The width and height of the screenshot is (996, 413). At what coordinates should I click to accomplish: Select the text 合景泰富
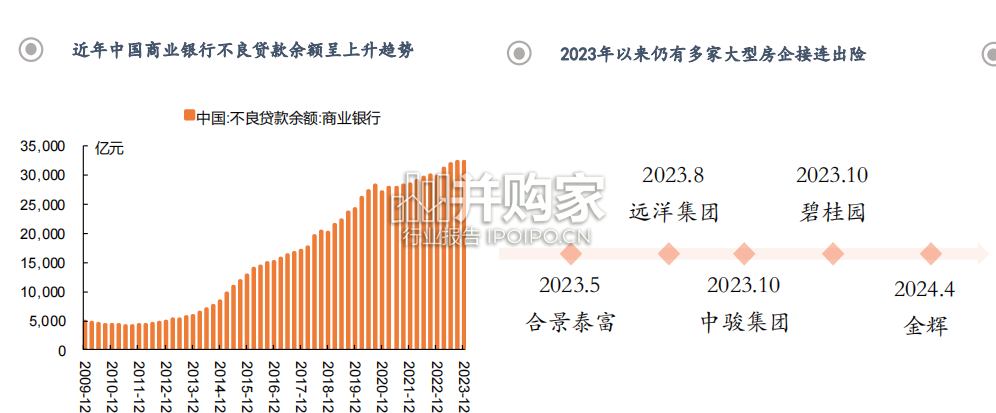tap(570, 322)
